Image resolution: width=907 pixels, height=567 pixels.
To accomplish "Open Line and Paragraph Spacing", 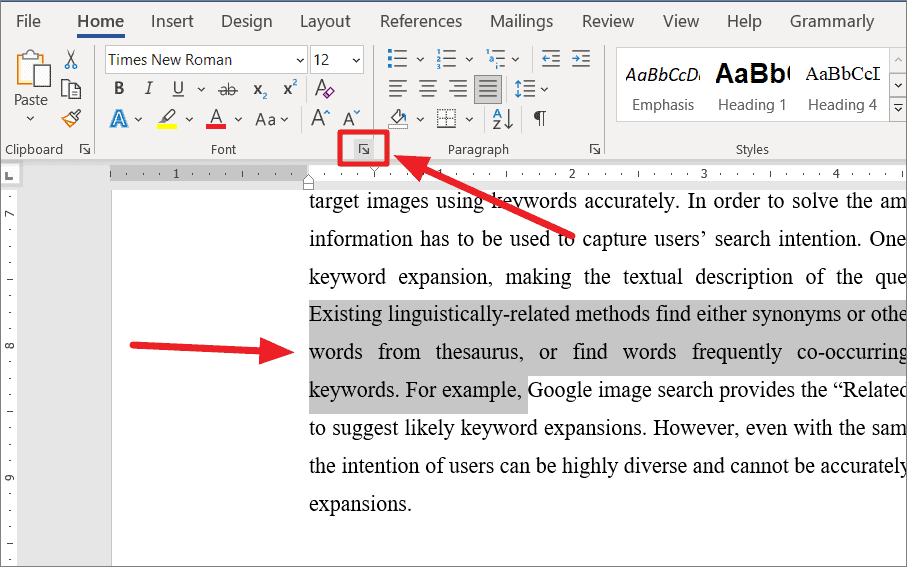I will [x=530, y=89].
